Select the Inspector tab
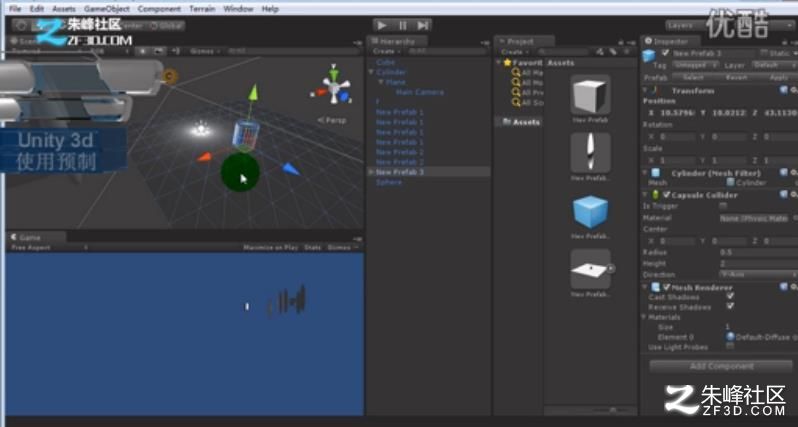 click(670, 41)
